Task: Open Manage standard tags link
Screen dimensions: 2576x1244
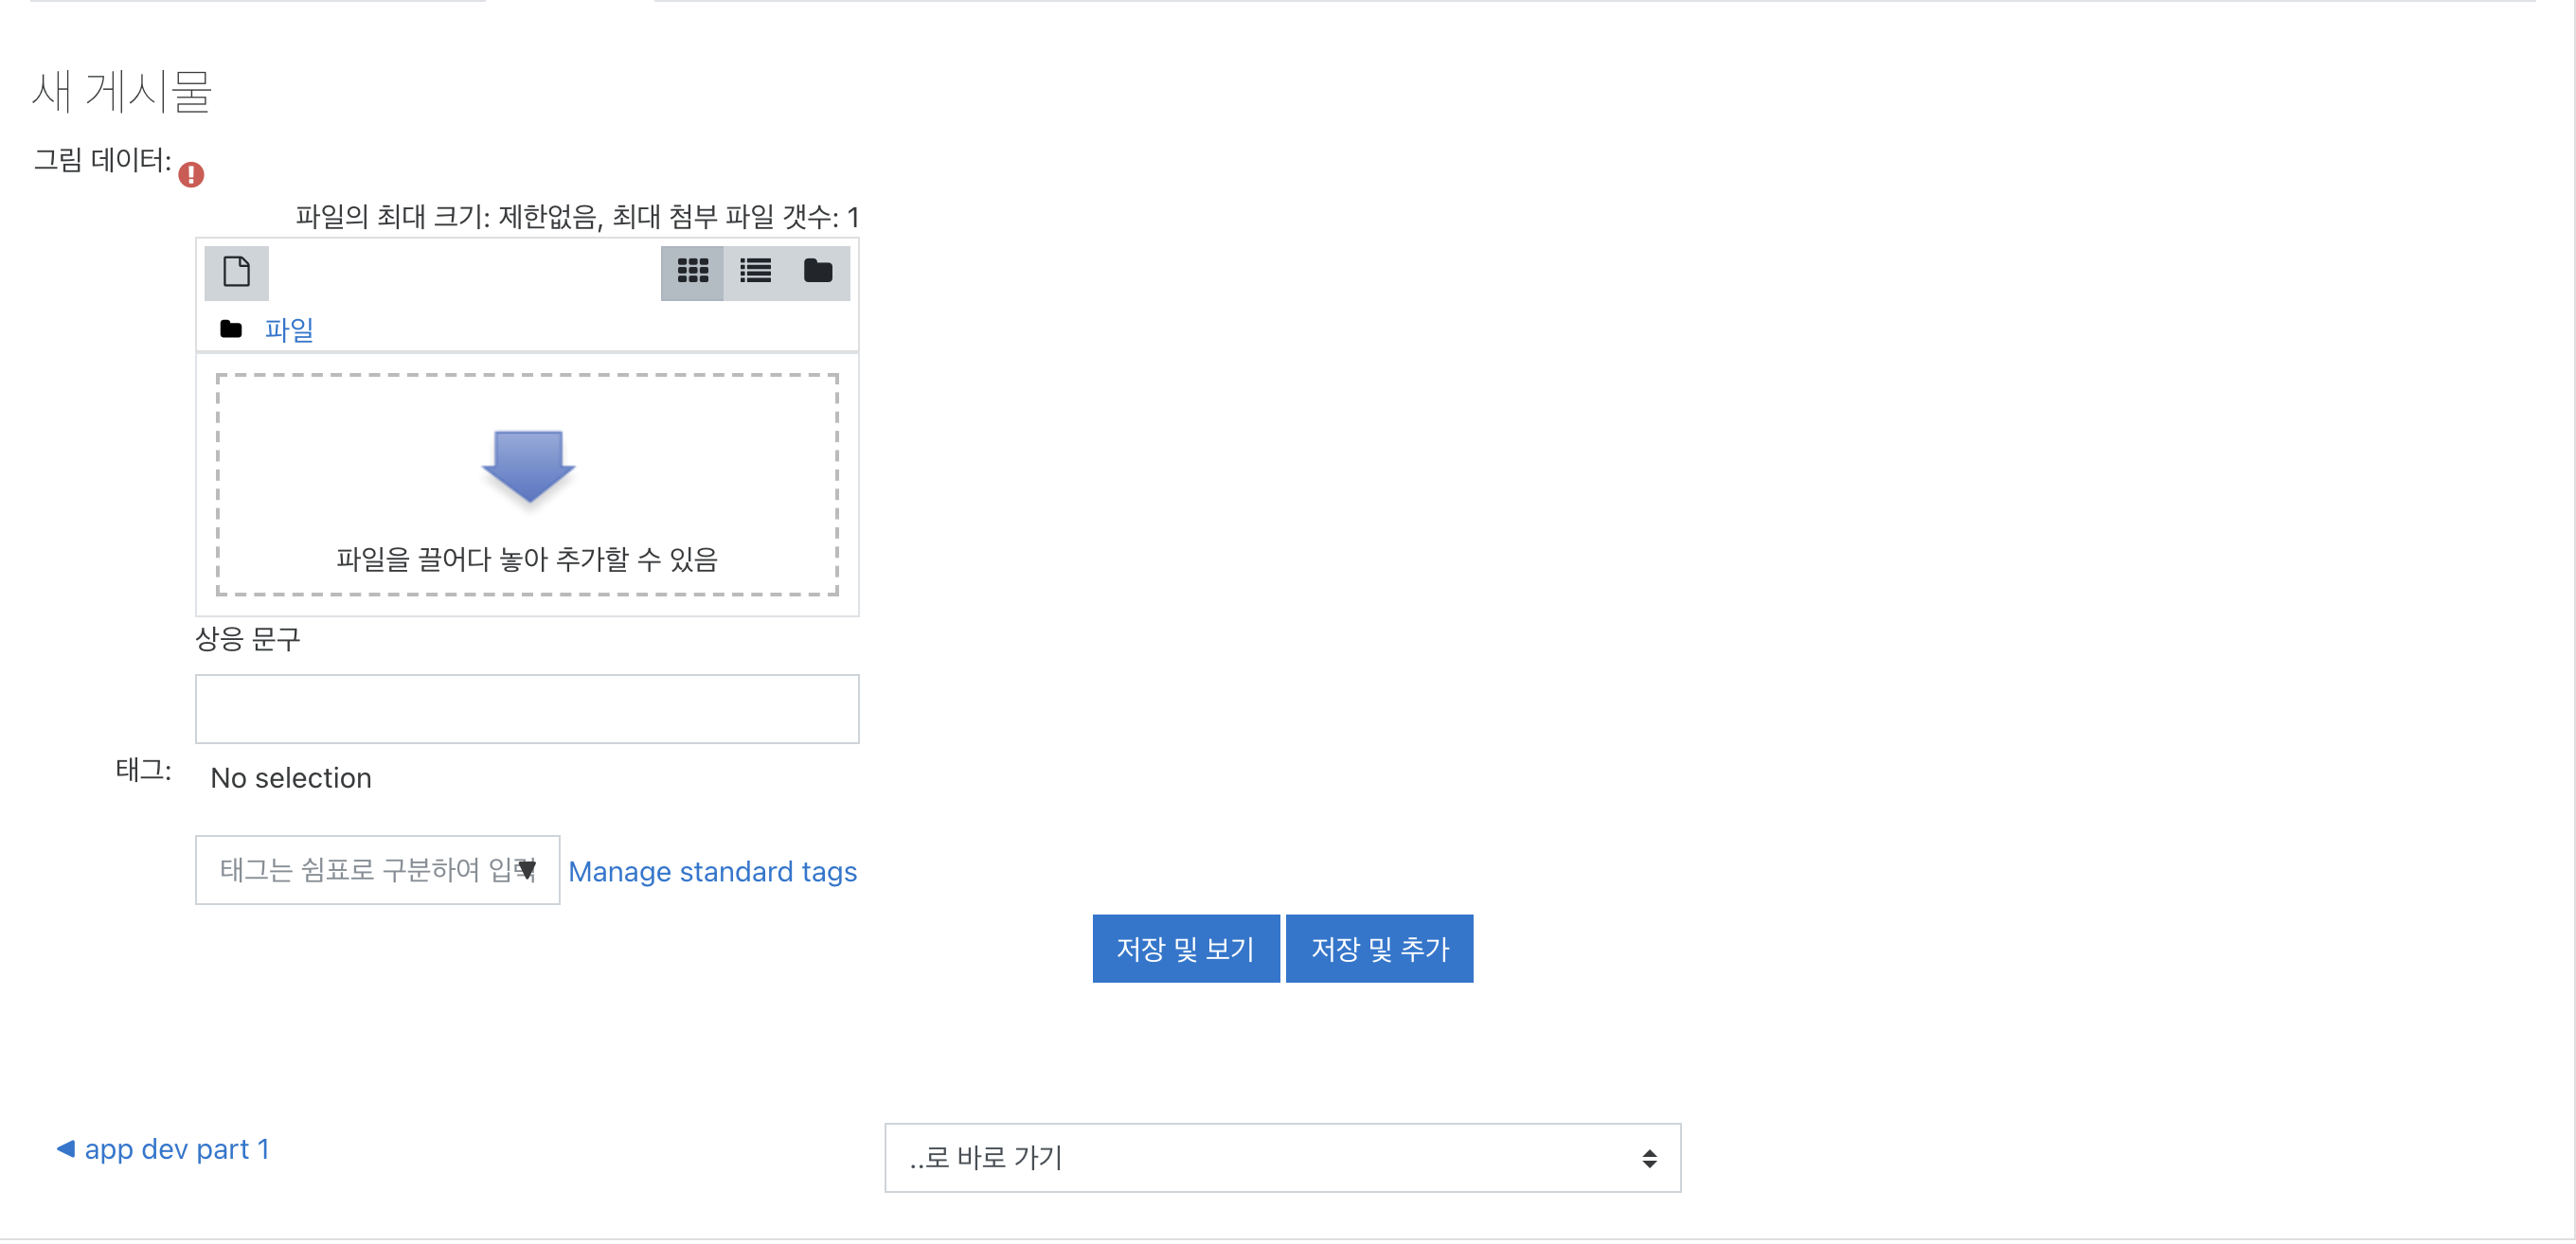Action: (x=712, y=872)
